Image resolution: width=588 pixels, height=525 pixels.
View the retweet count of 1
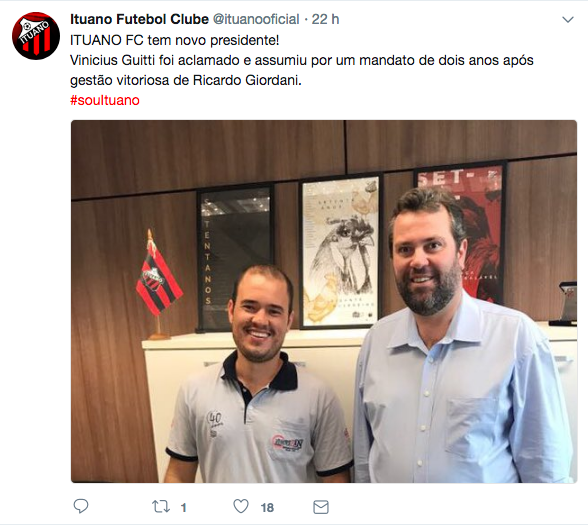coord(184,508)
